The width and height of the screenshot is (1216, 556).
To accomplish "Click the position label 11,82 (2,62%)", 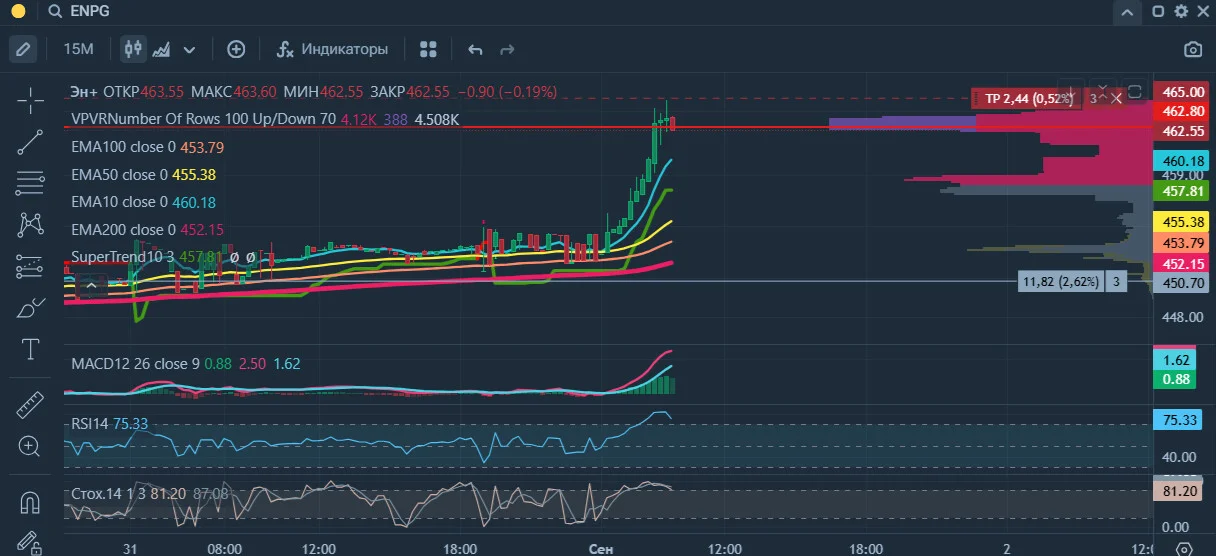I will tap(1059, 282).
